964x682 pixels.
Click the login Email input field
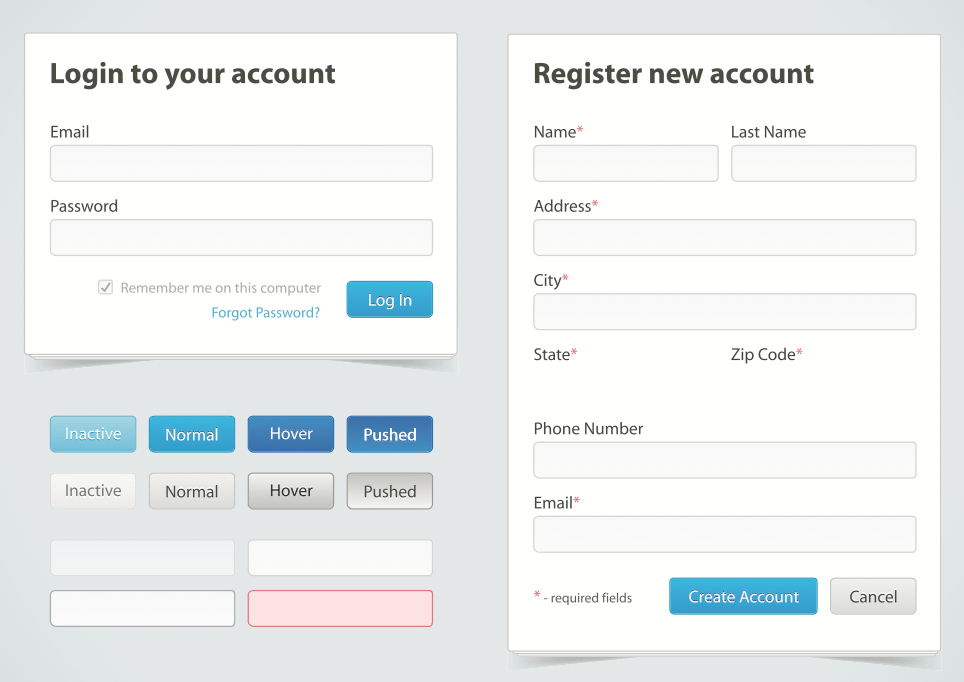click(241, 163)
